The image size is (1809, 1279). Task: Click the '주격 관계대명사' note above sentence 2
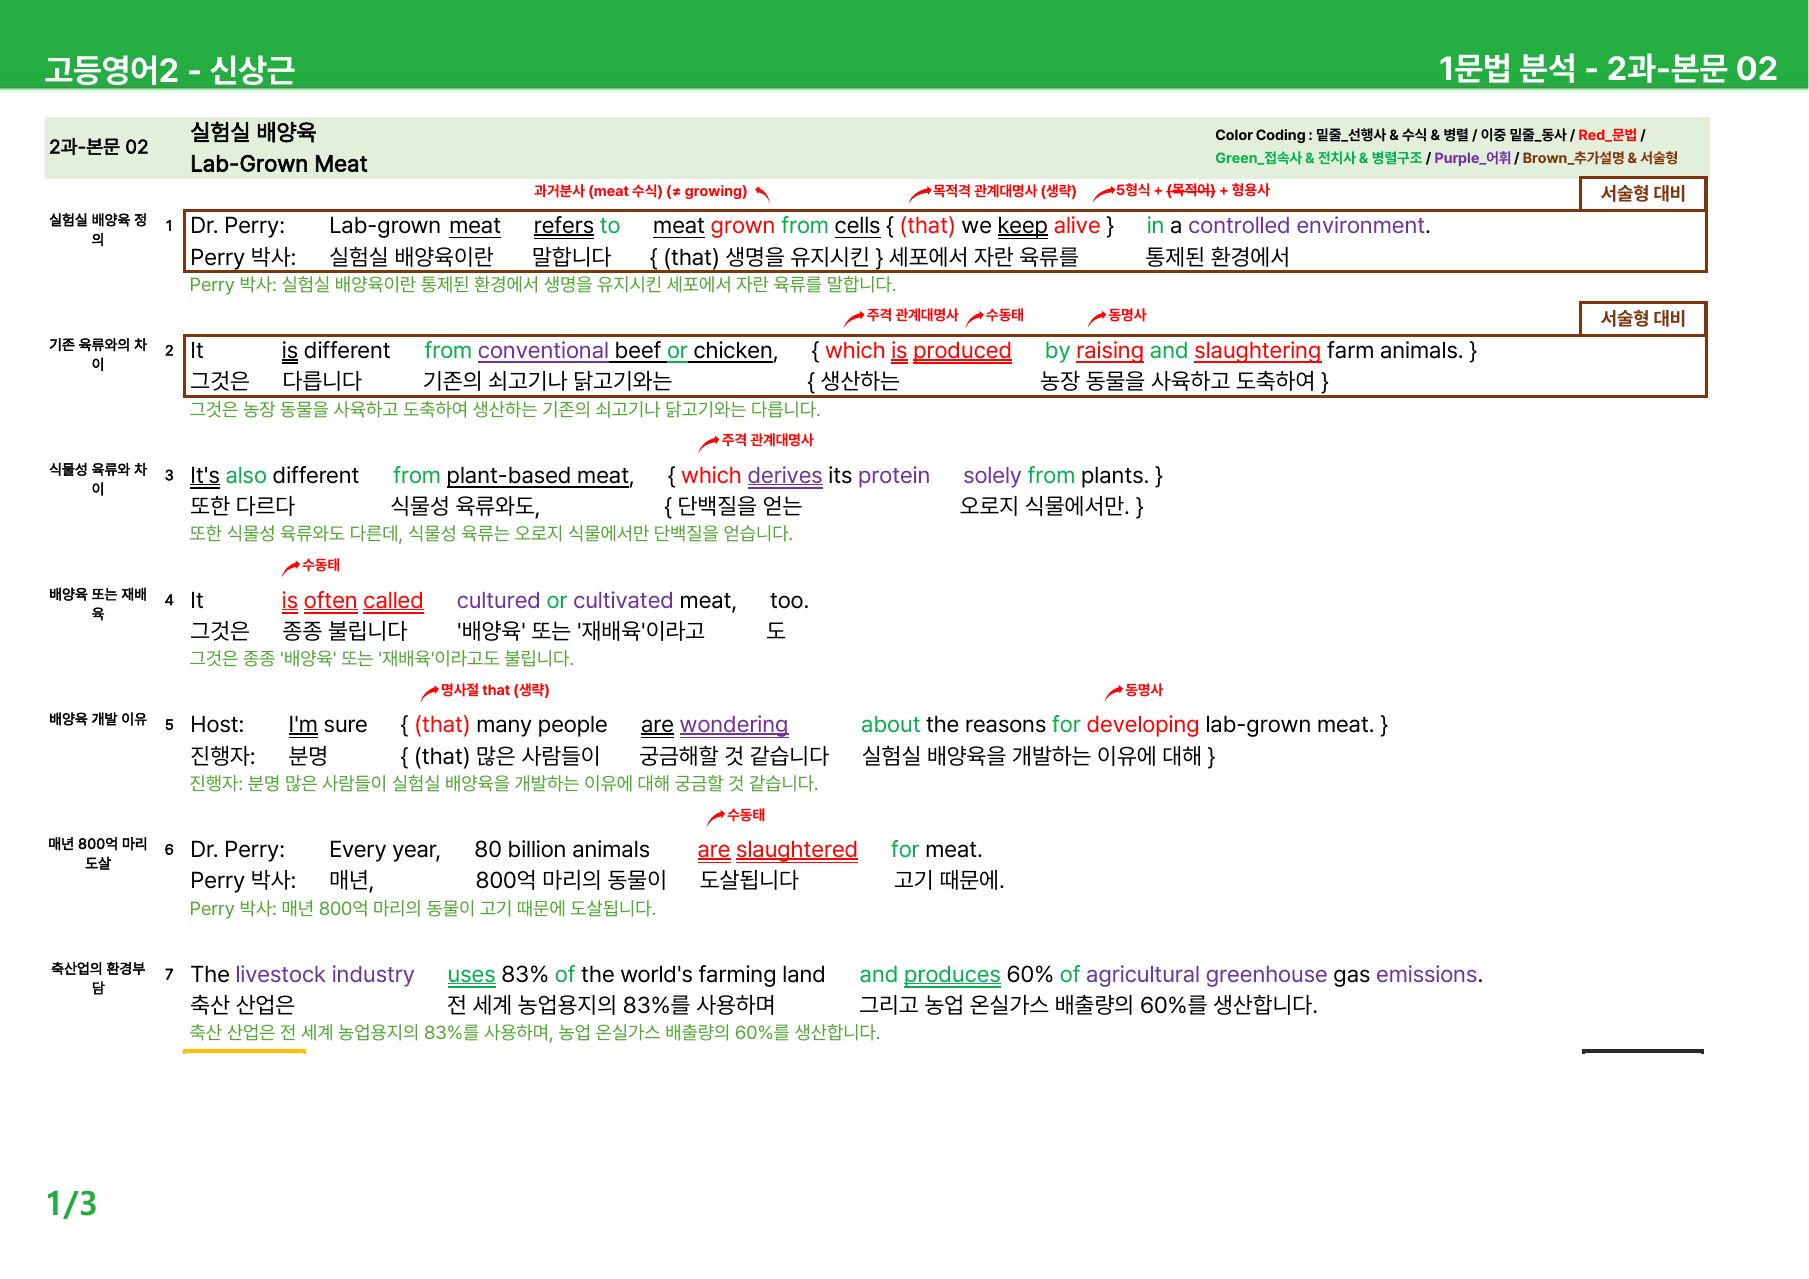click(912, 315)
